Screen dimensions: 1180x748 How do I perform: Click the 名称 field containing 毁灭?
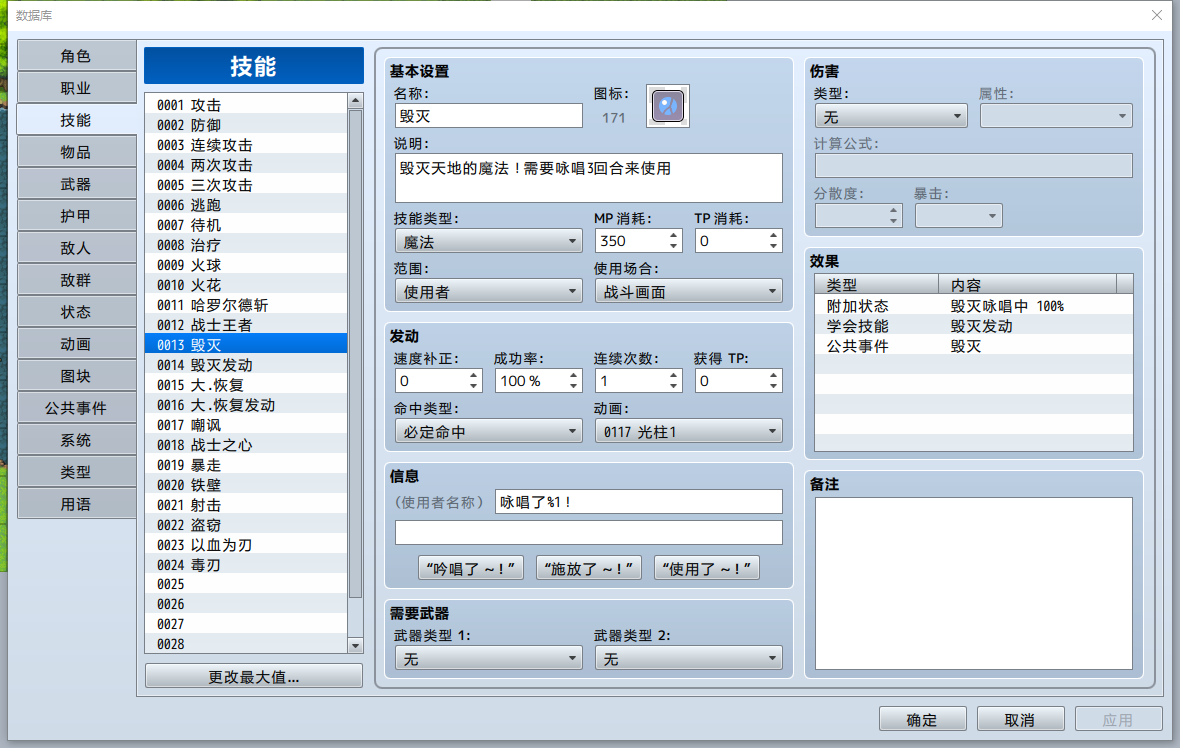(x=488, y=116)
